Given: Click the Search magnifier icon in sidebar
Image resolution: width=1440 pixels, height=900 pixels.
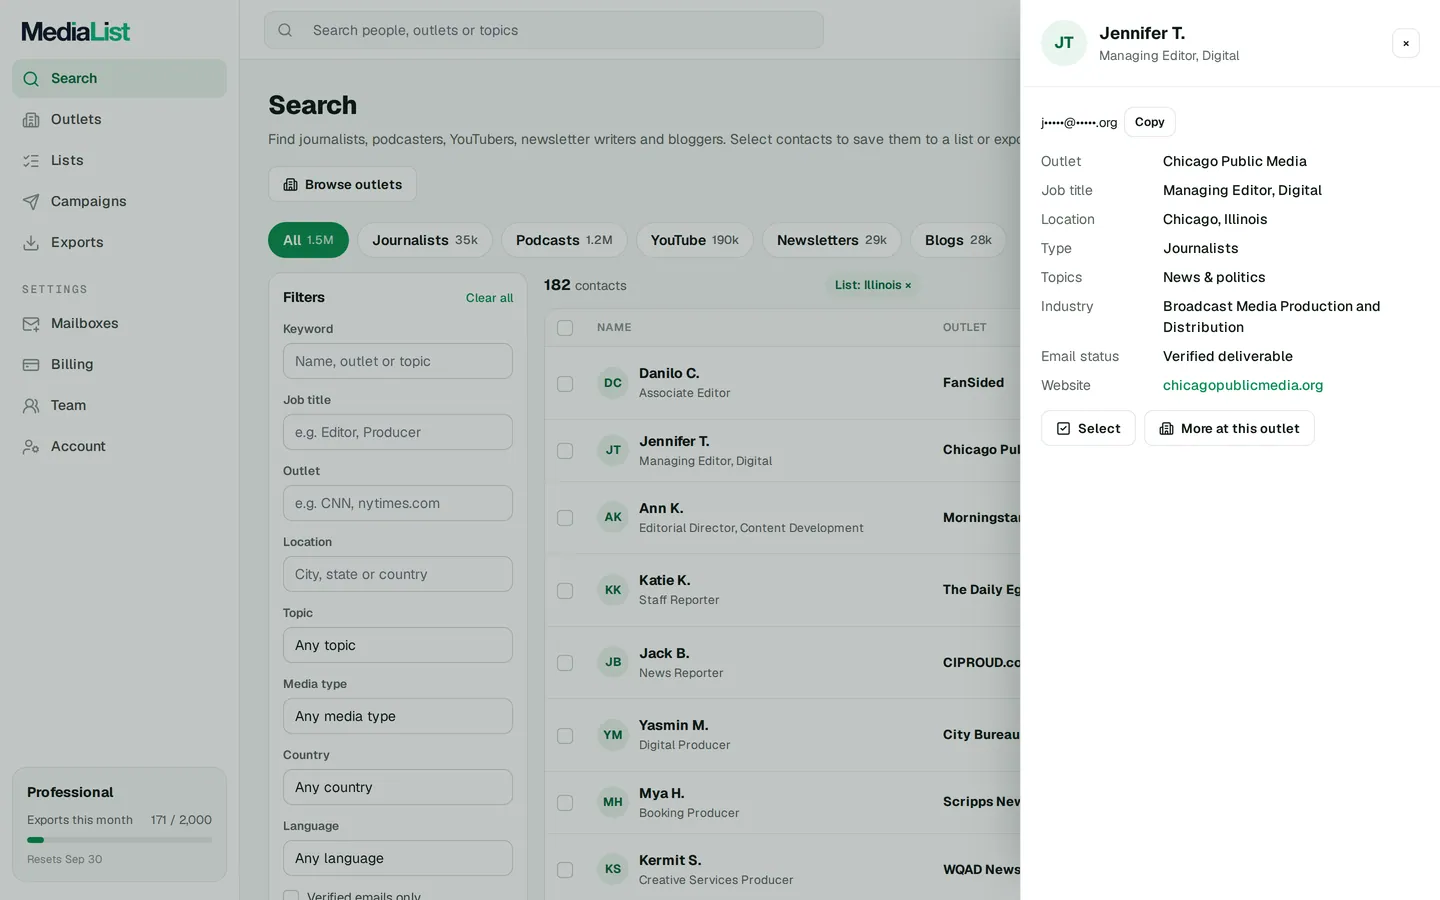Looking at the screenshot, I should coord(31,79).
